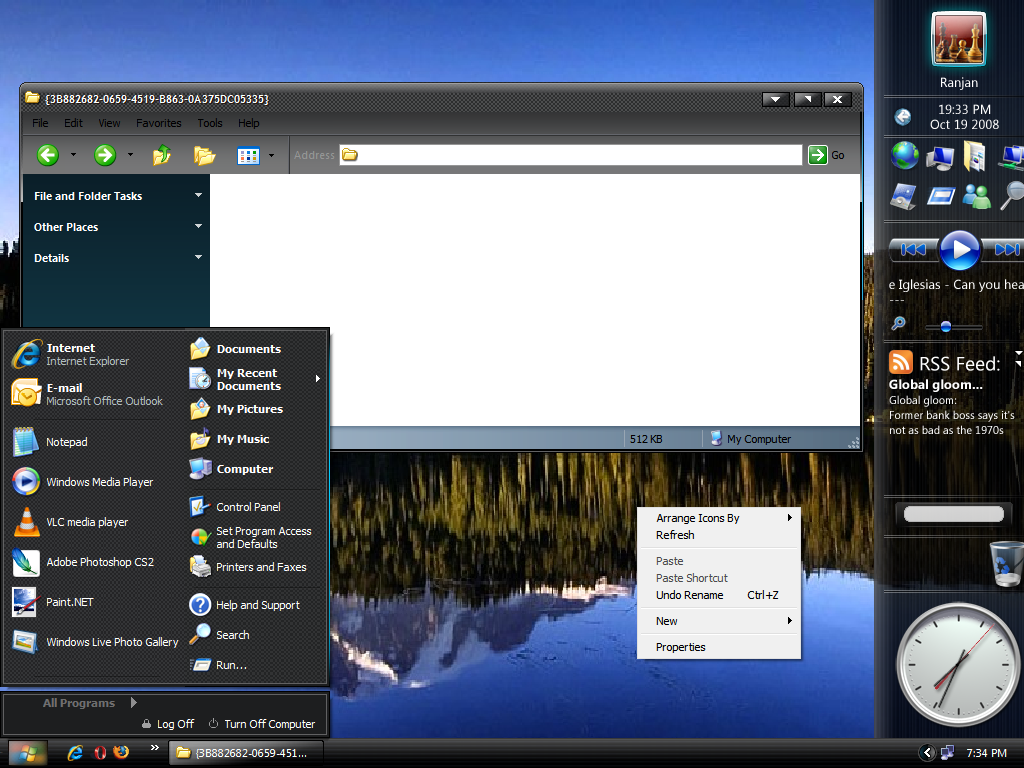Expand the Details panel
This screenshot has width=1024, height=768.
(198, 258)
